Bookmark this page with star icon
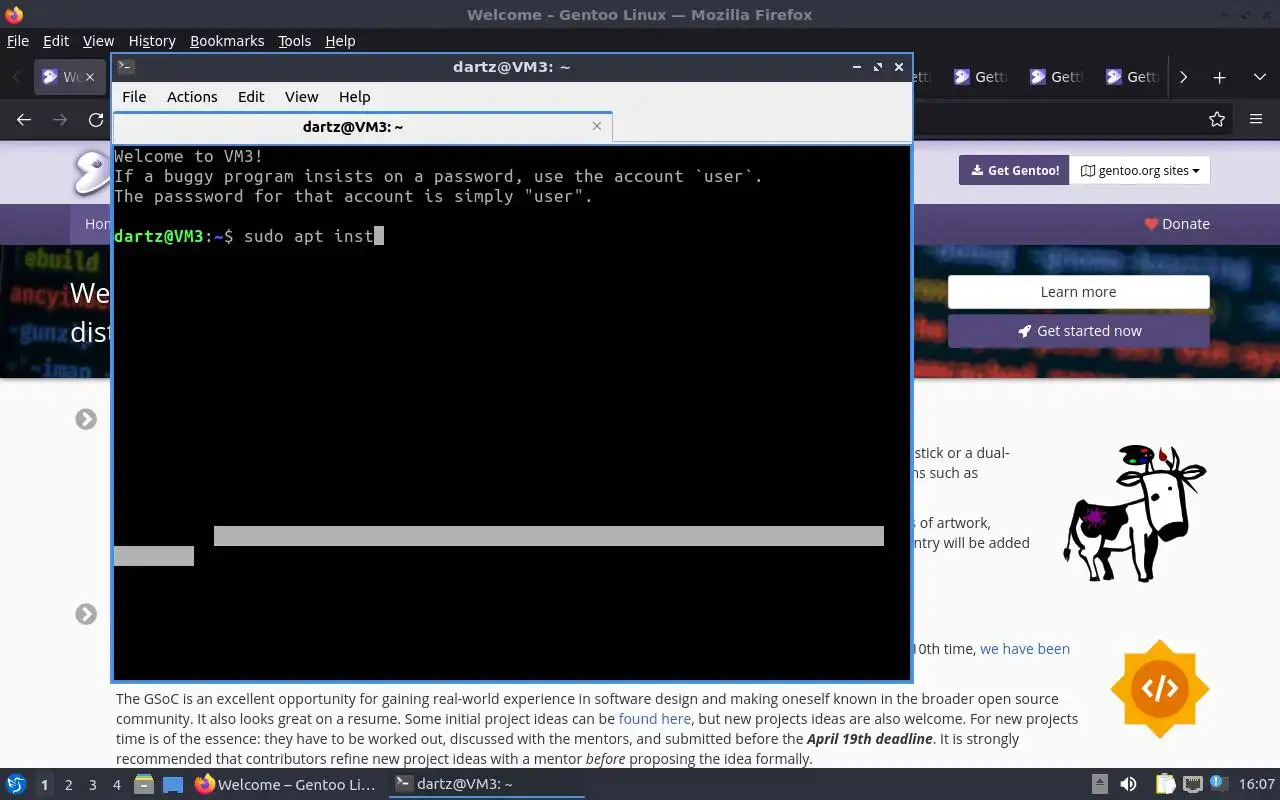Image resolution: width=1280 pixels, height=800 pixels. [x=1217, y=119]
